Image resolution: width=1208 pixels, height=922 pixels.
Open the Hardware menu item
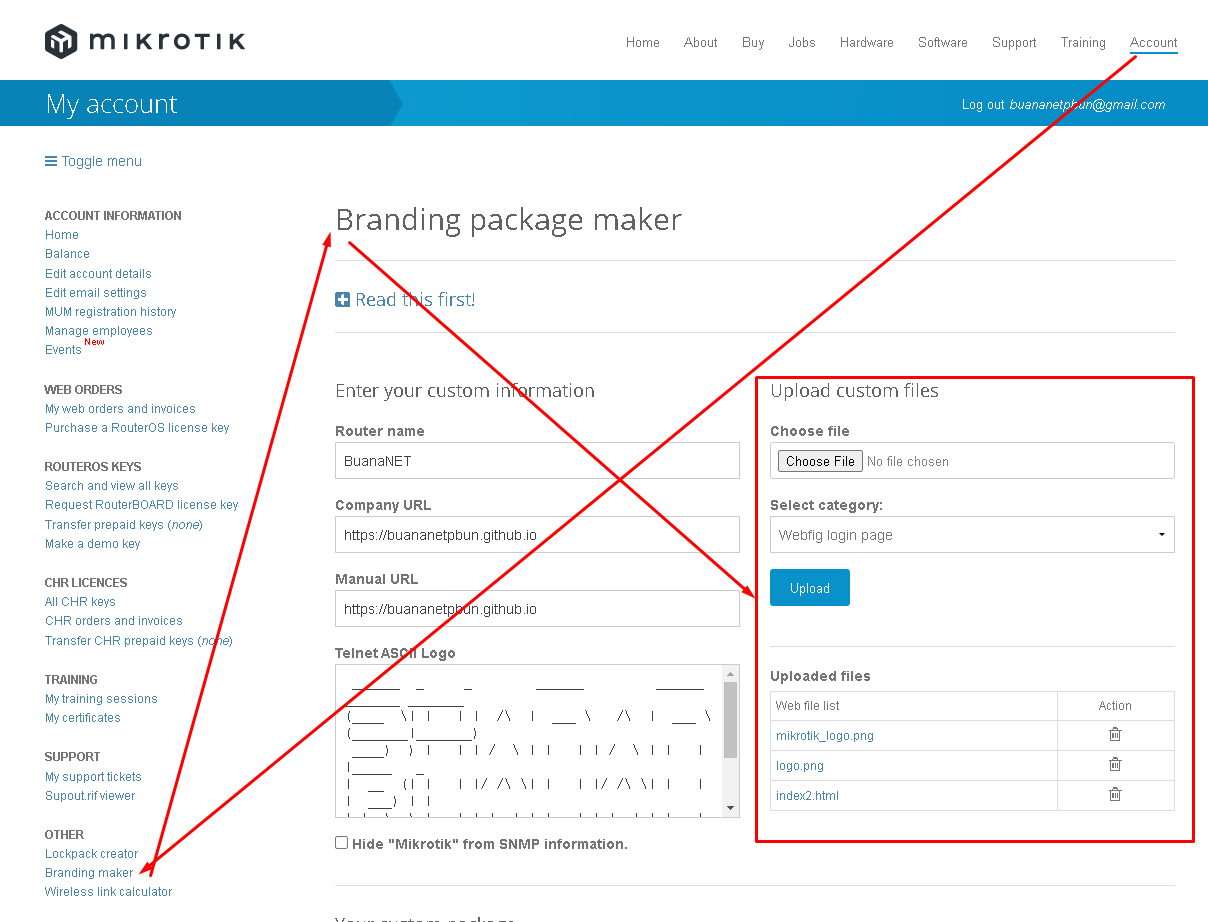866,42
